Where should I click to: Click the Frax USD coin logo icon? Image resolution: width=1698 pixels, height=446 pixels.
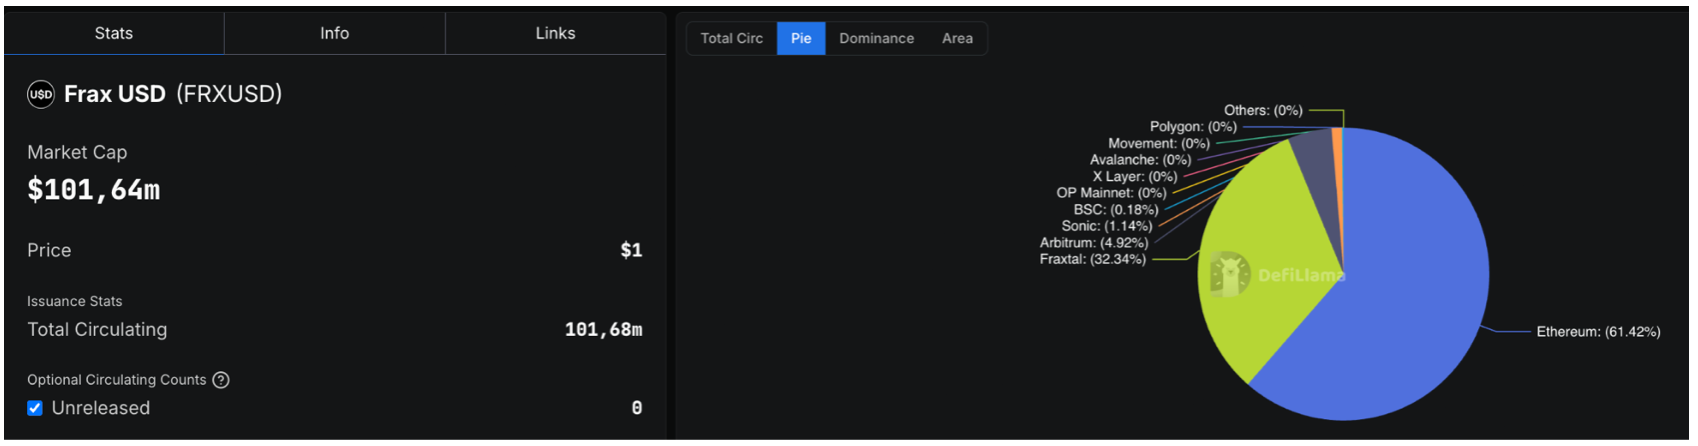(x=40, y=94)
